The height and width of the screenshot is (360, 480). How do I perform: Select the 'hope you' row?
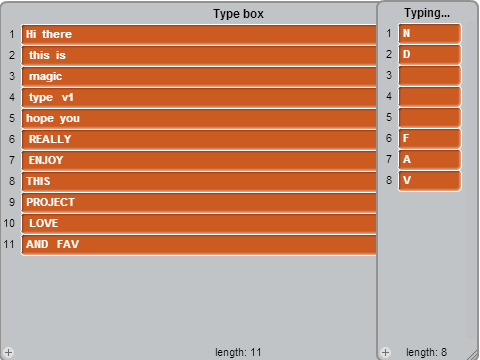[199, 118]
